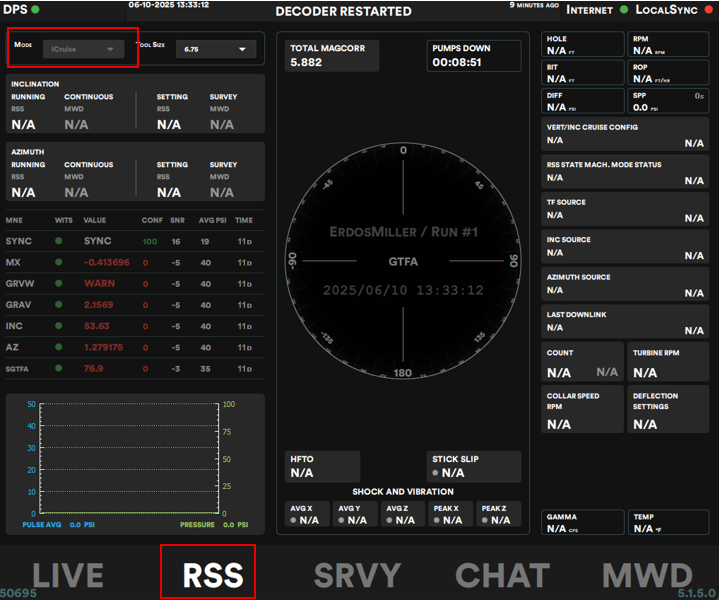Click the INC row WITS green dot
The image size is (719, 600).
(59, 325)
